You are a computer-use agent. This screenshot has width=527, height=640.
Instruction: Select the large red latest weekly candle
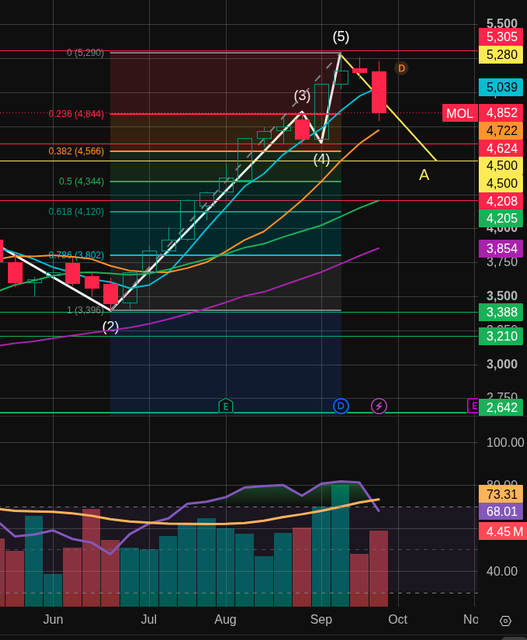tap(379, 92)
